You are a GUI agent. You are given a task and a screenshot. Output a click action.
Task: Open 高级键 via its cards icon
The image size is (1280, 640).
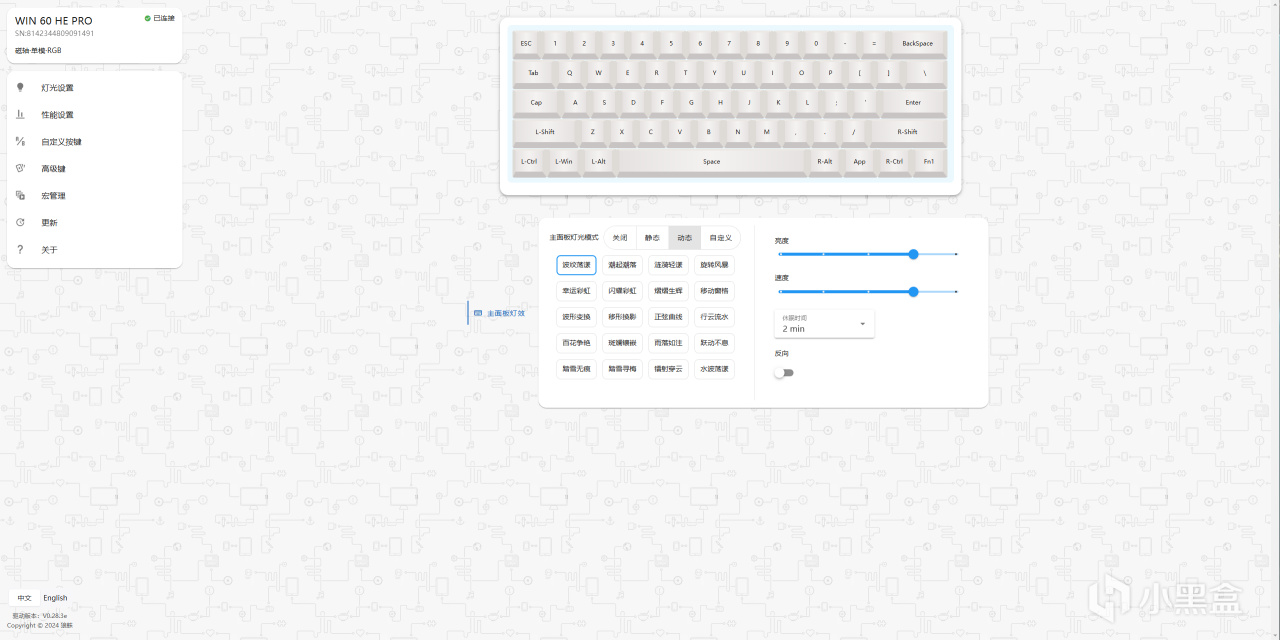click(x=20, y=169)
